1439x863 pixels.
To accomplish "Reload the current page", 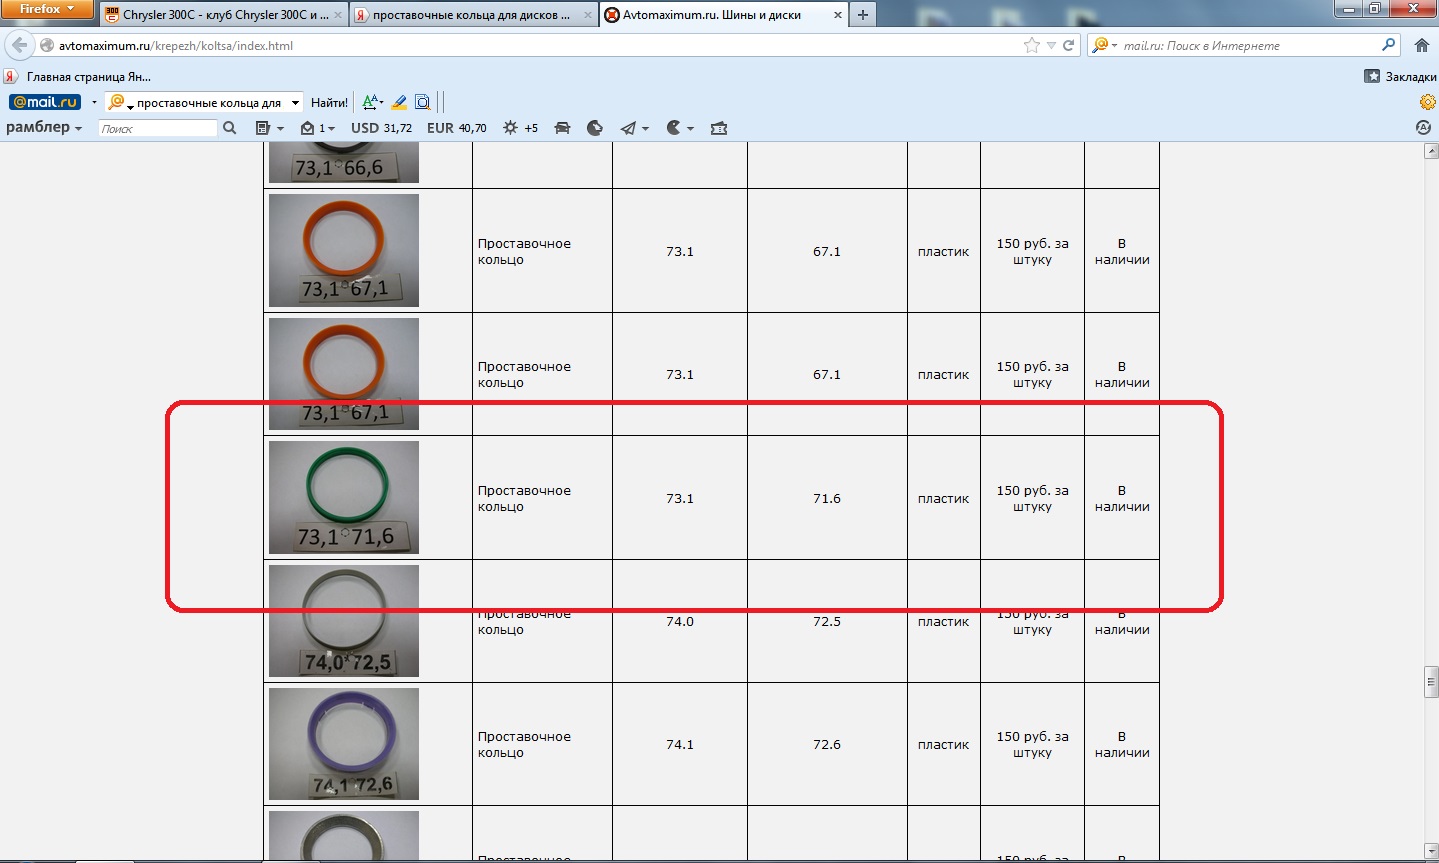I will [1069, 45].
